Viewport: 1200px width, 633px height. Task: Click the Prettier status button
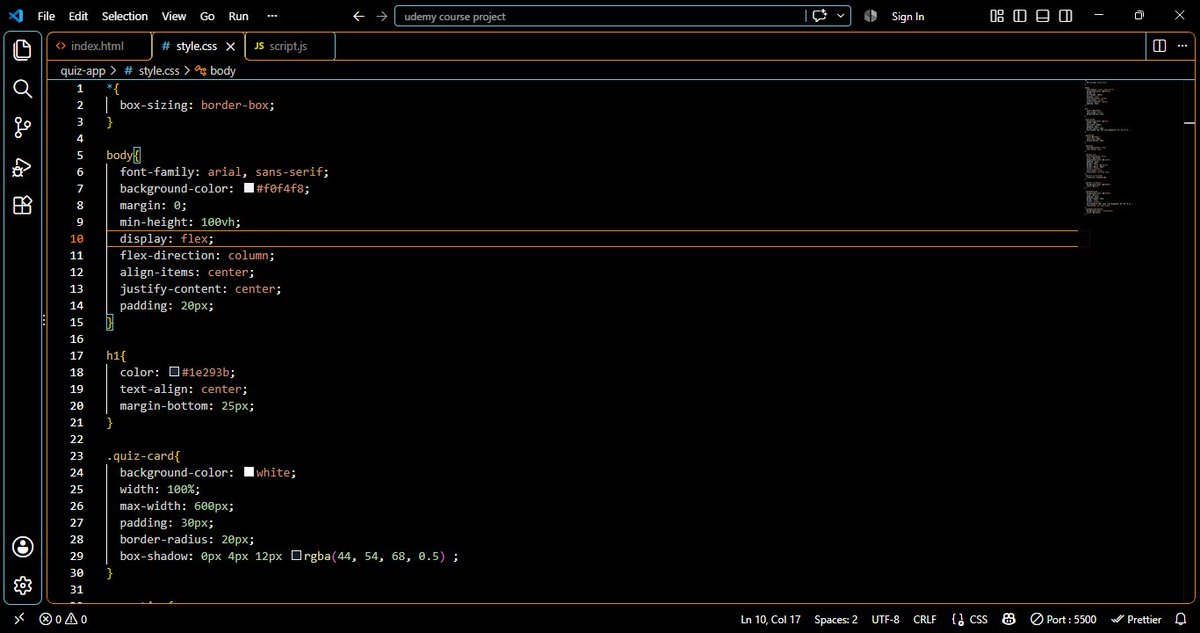[x=1137, y=619]
